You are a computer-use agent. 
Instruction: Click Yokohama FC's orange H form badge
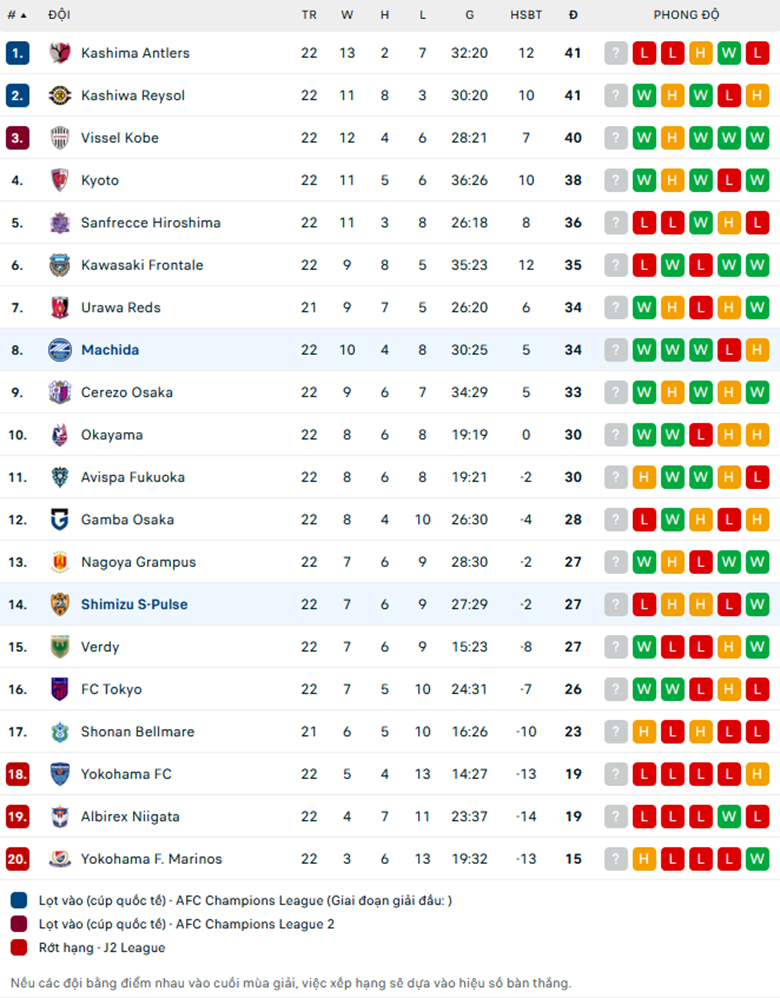pyautogui.click(x=757, y=774)
